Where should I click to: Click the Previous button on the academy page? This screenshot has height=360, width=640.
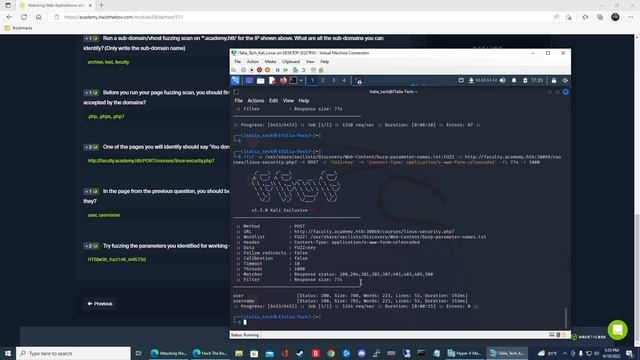[x=100, y=304]
